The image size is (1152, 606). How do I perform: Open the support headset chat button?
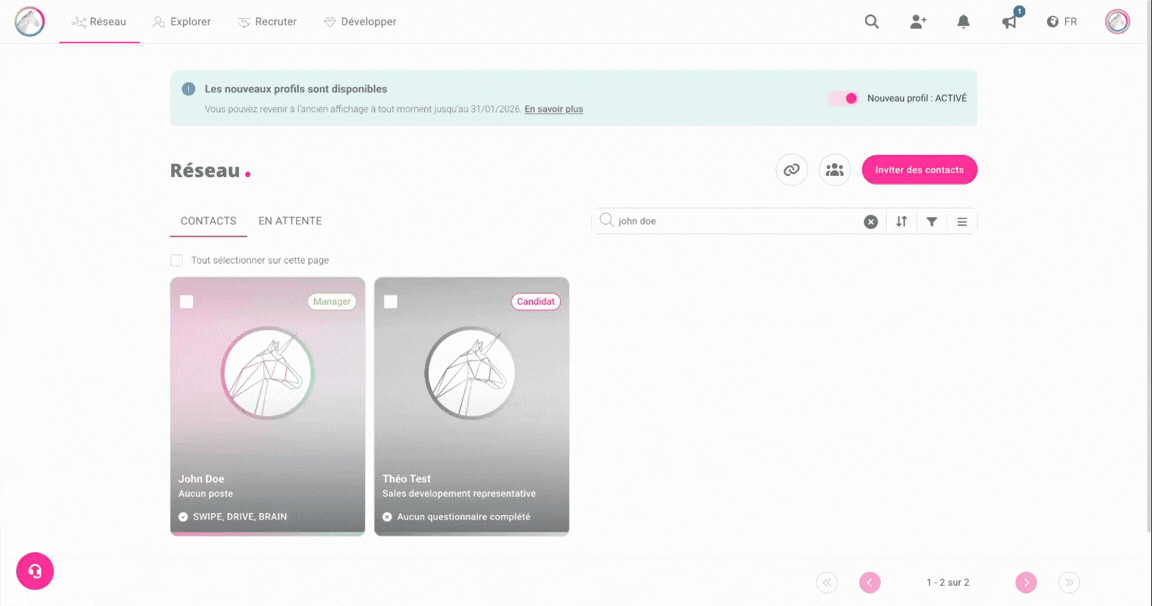click(35, 571)
